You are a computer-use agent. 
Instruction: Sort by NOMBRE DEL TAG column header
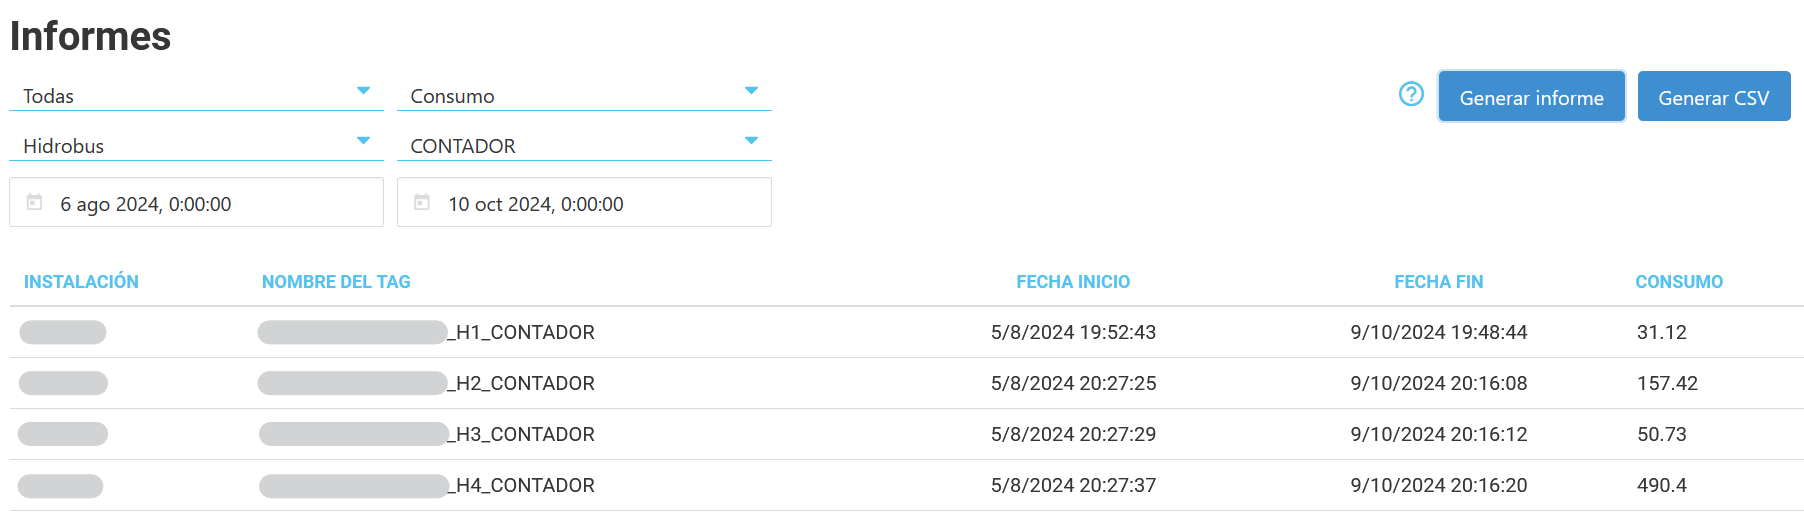pyautogui.click(x=336, y=282)
